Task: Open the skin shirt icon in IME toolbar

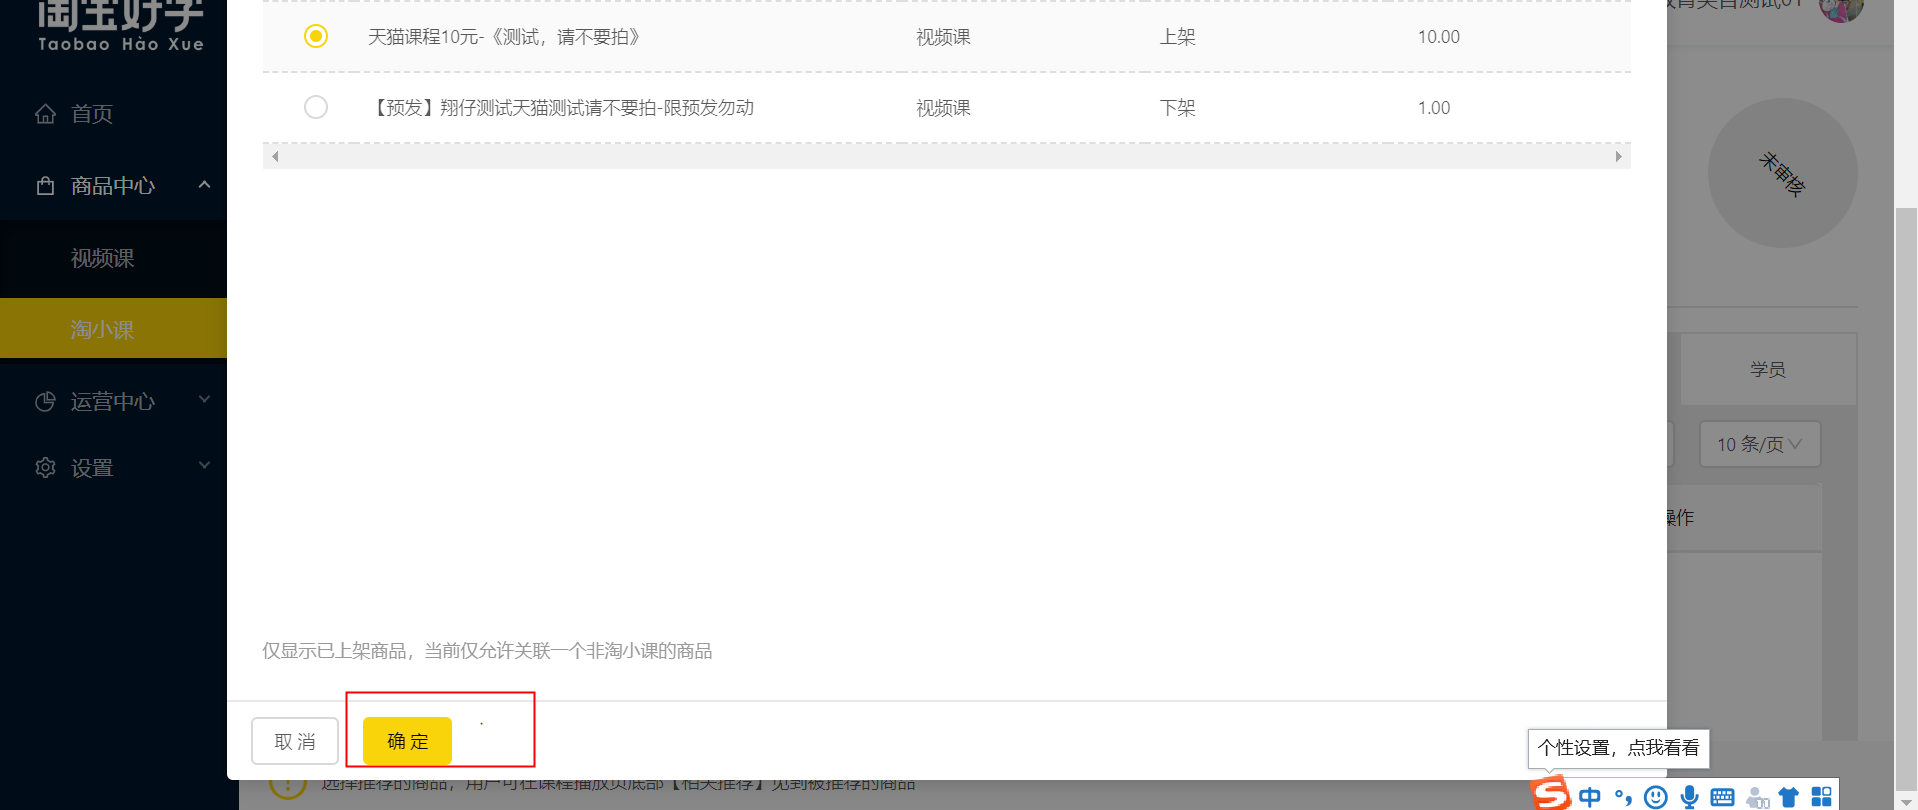Action: pyautogui.click(x=1788, y=797)
